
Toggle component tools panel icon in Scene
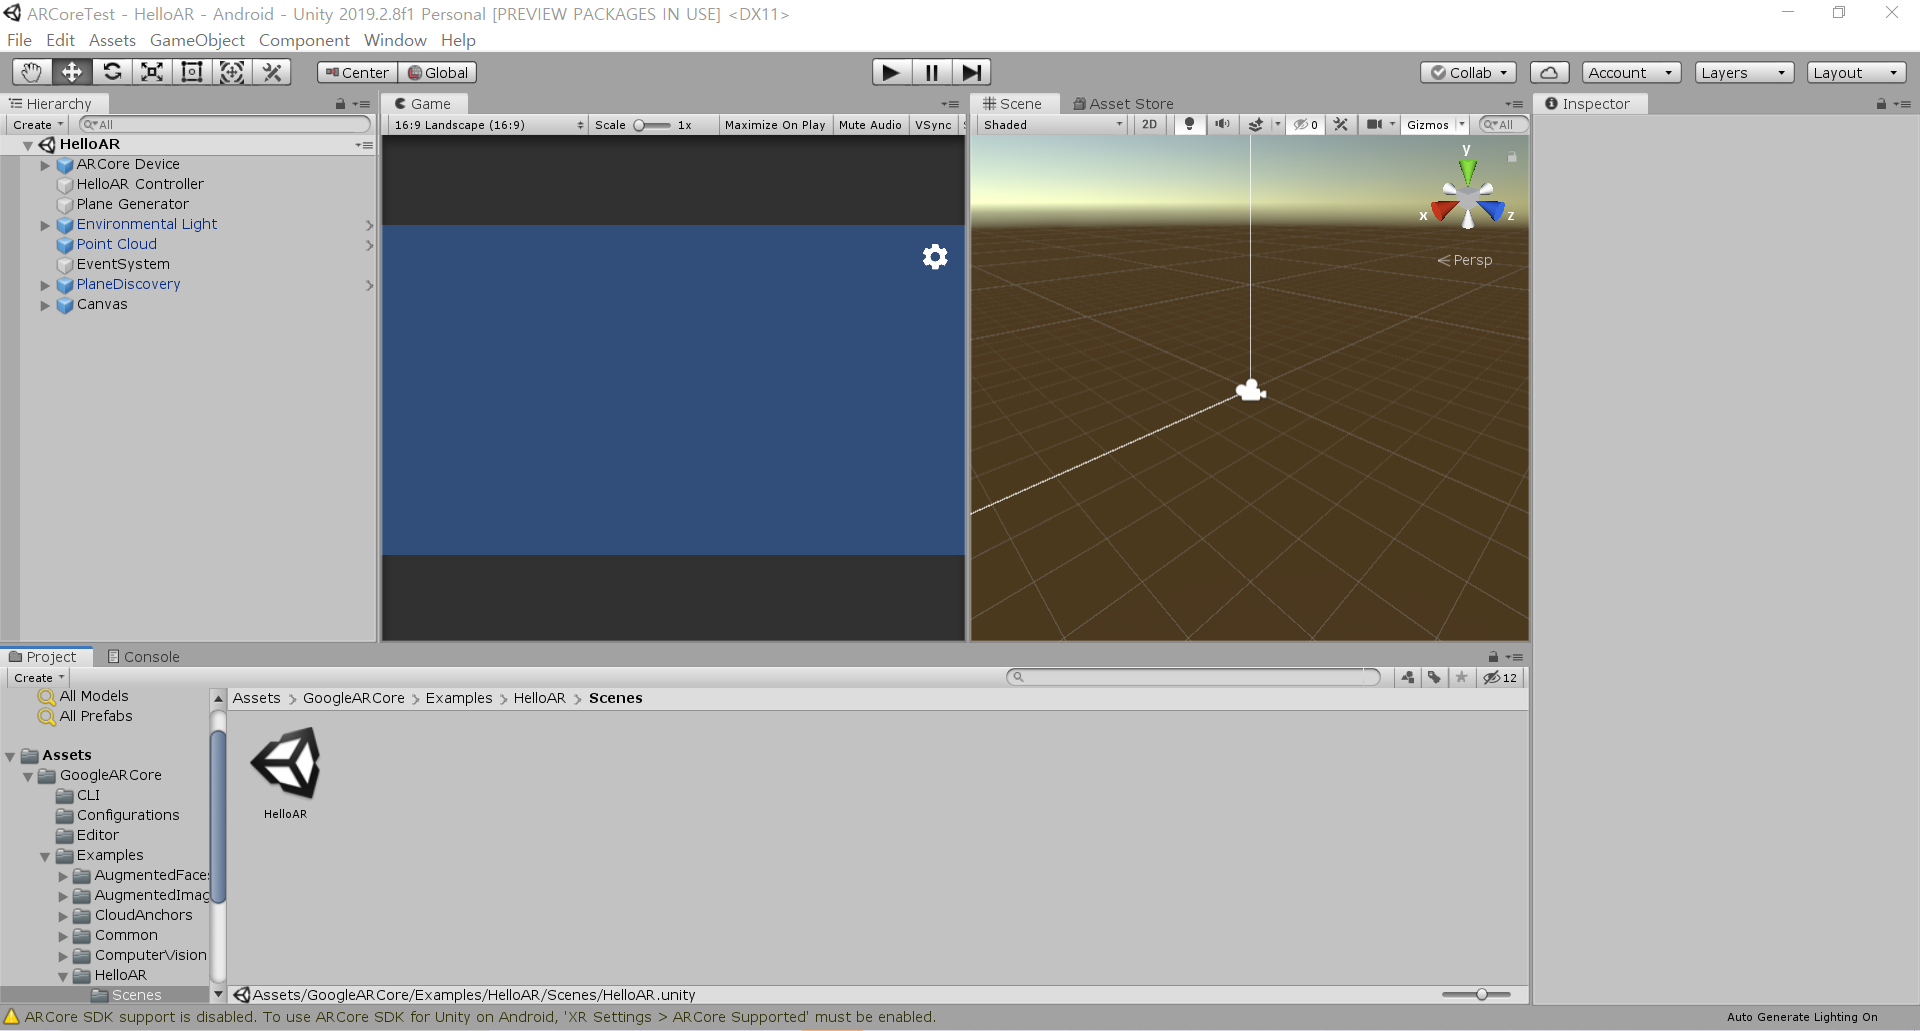(1341, 124)
